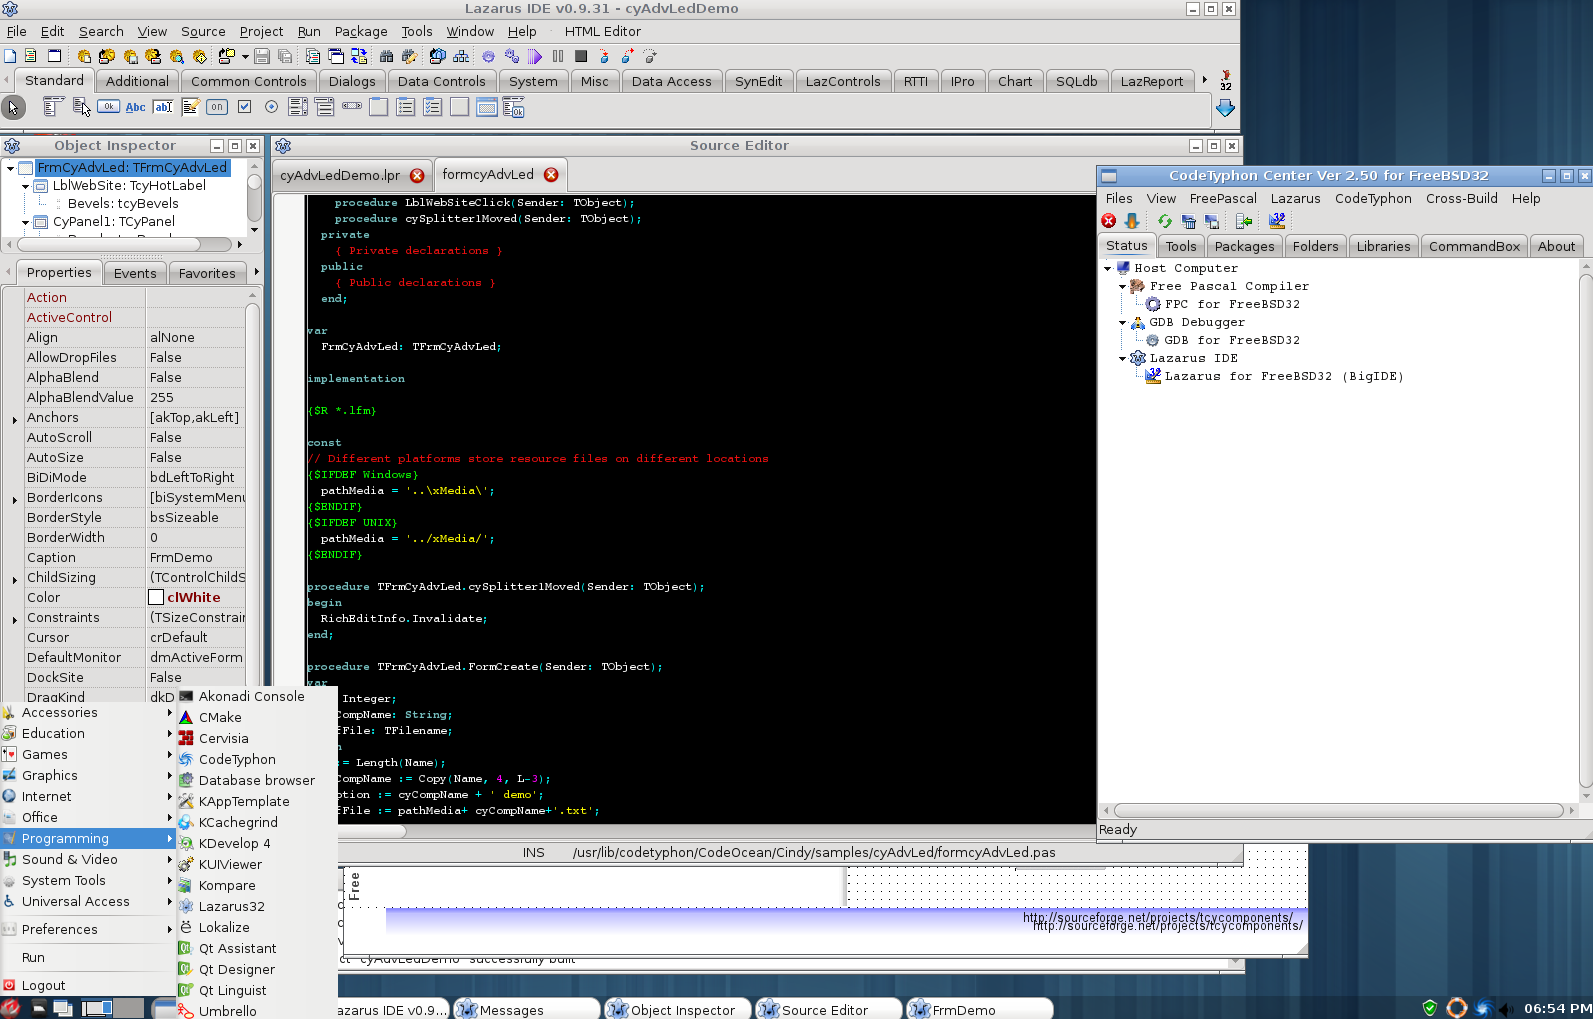Collapse the GDB Debugger node

click(1122, 322)
